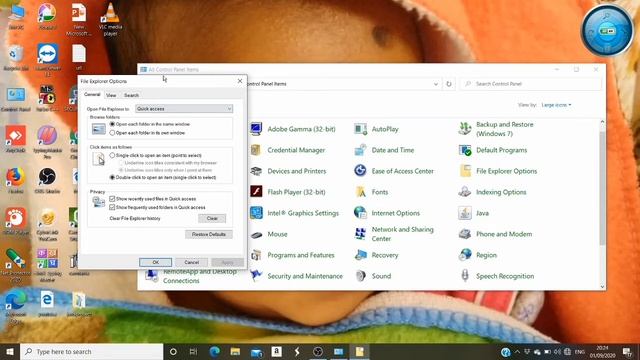640x360 pixels.
Task: Open Amazon from taskbar
Action: click(276, 352)
